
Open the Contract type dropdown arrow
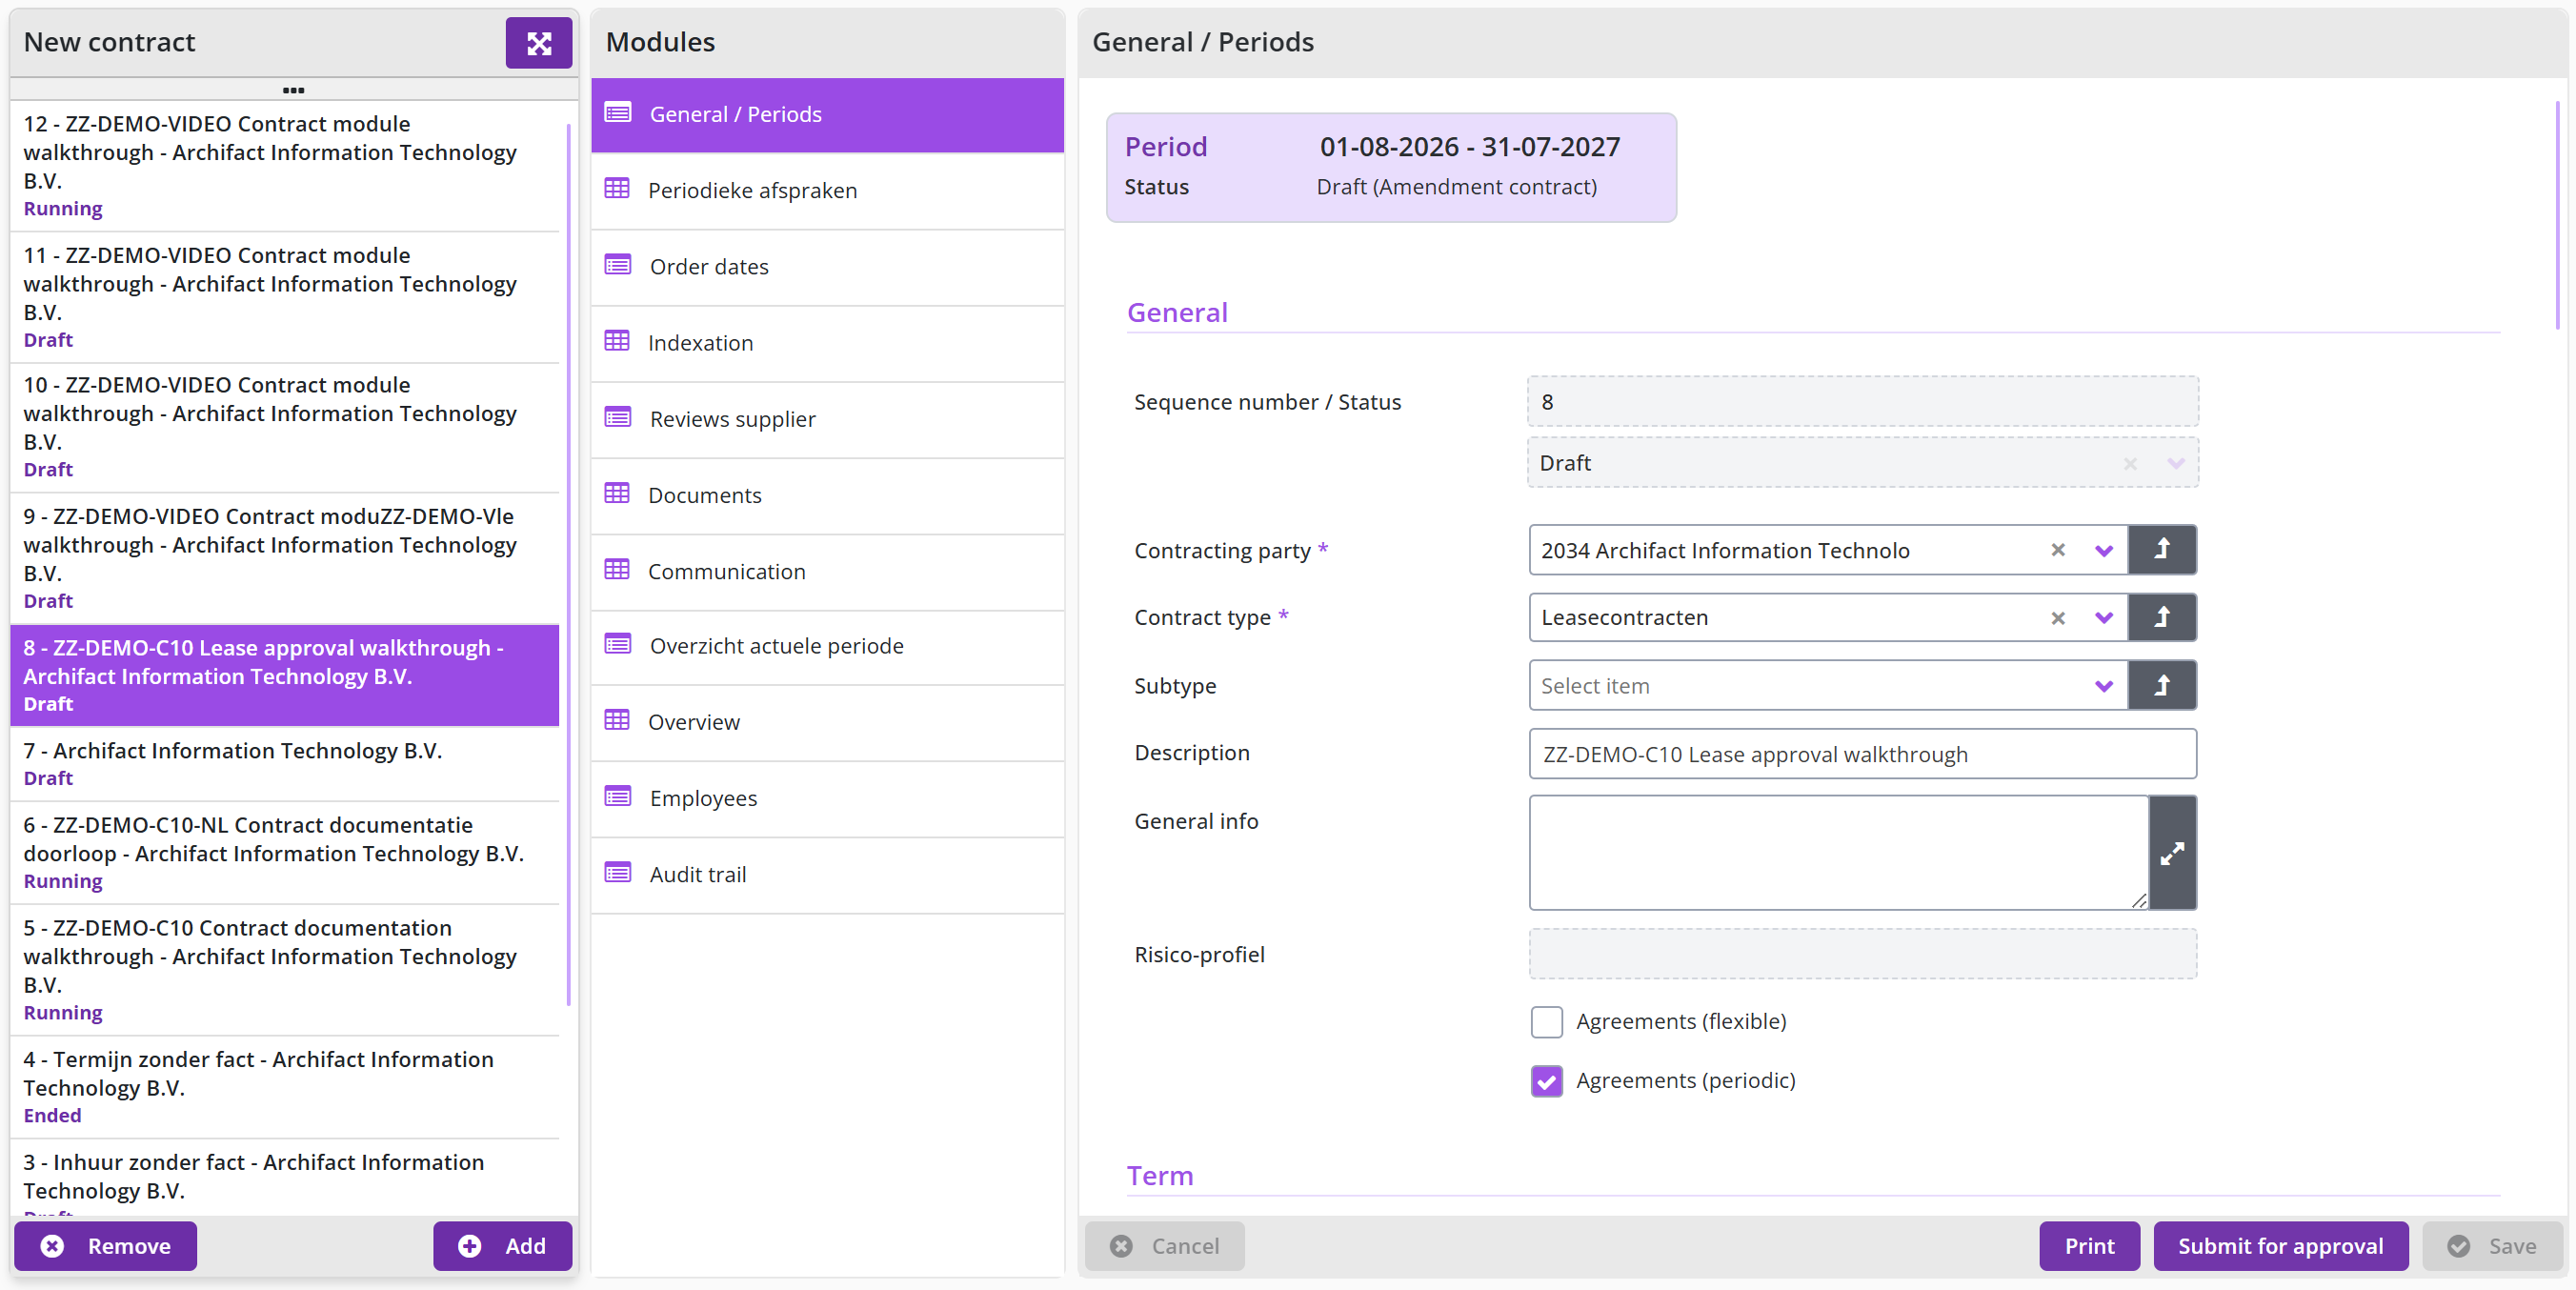click(2104, 618)
